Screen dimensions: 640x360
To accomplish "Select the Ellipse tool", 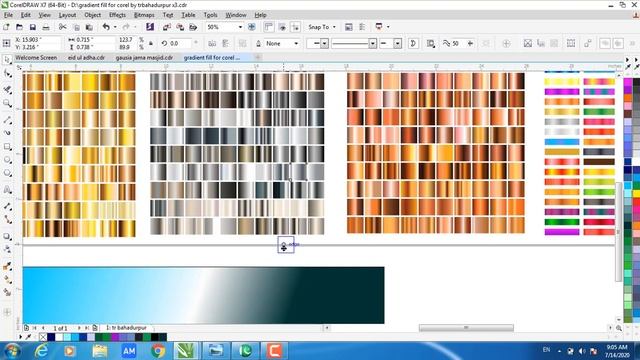I will pyautogui.click(x=7, y=160).
